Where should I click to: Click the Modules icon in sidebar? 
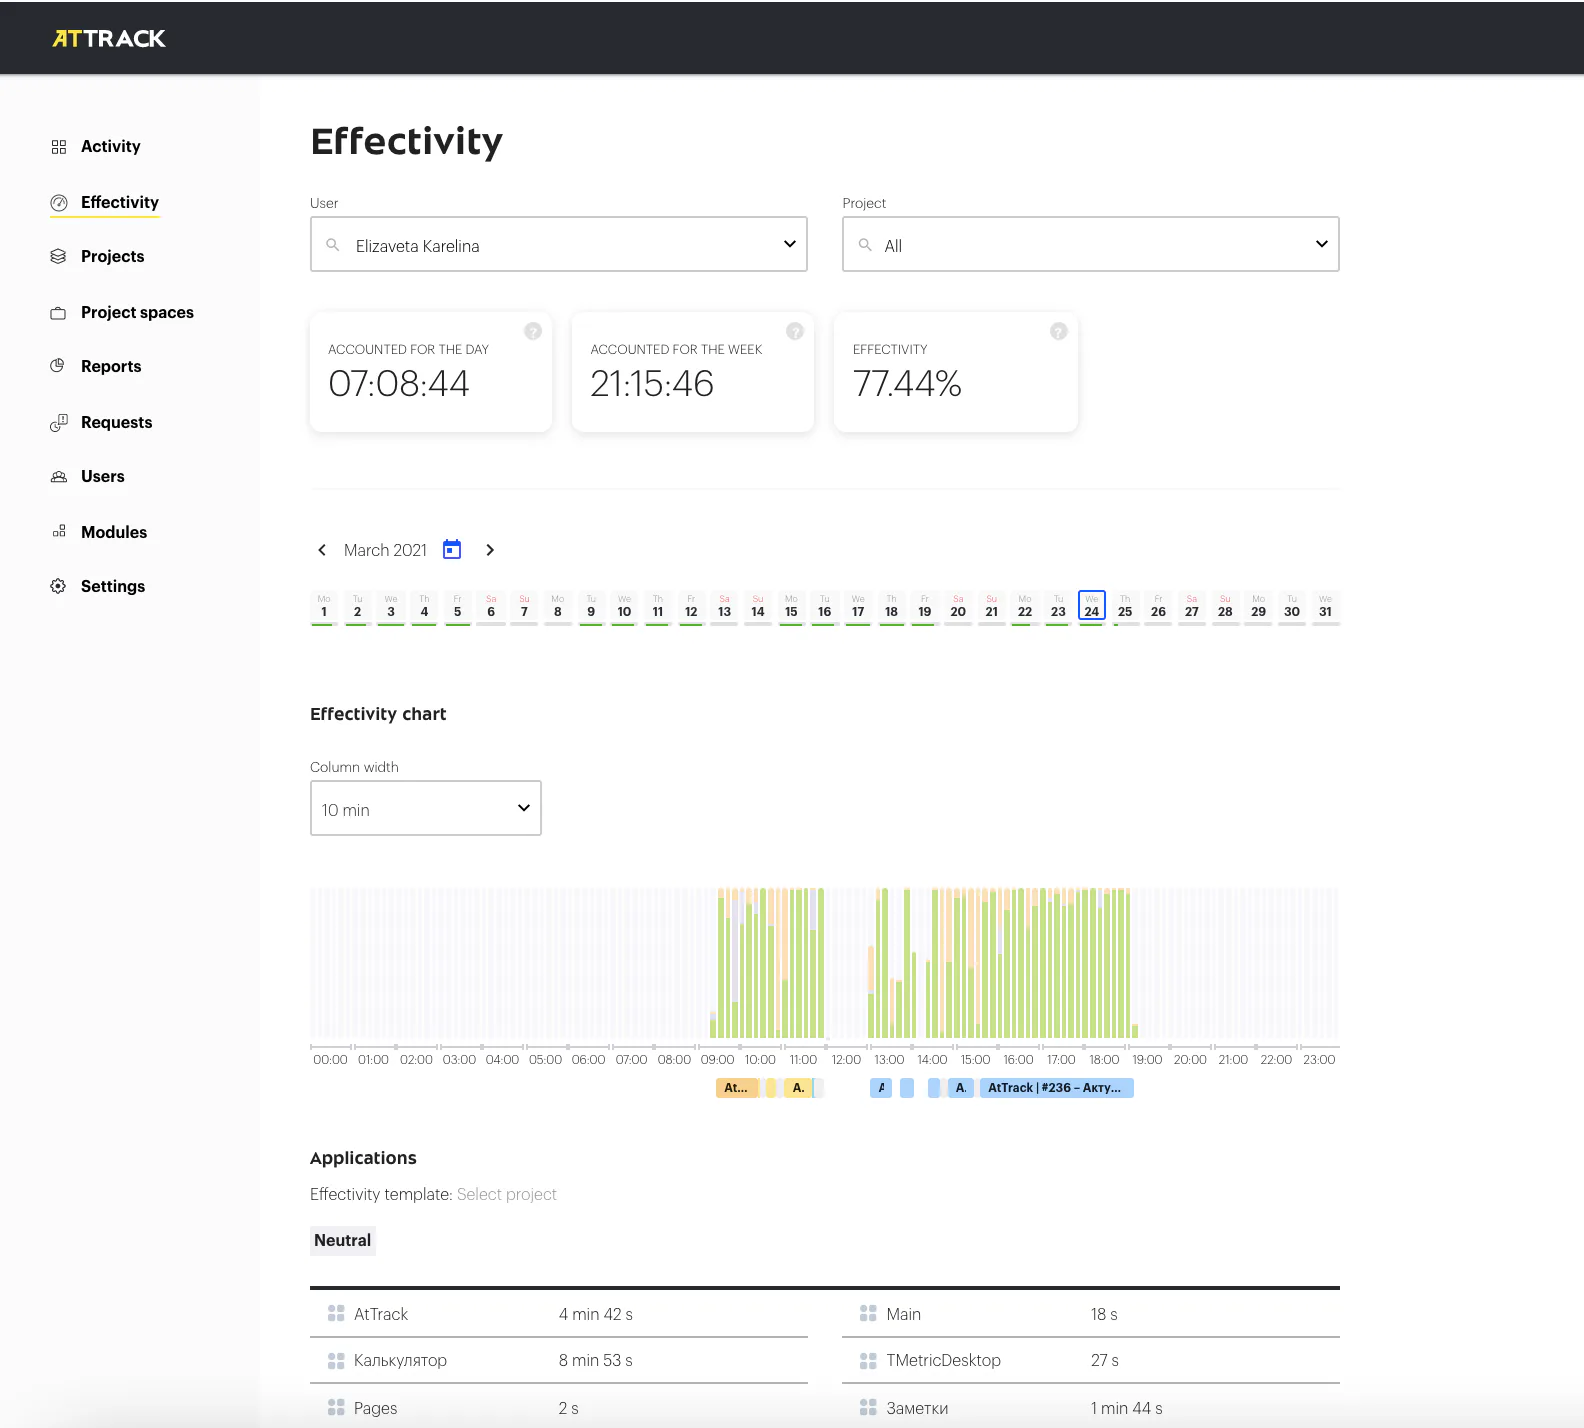tap(59, 532)
